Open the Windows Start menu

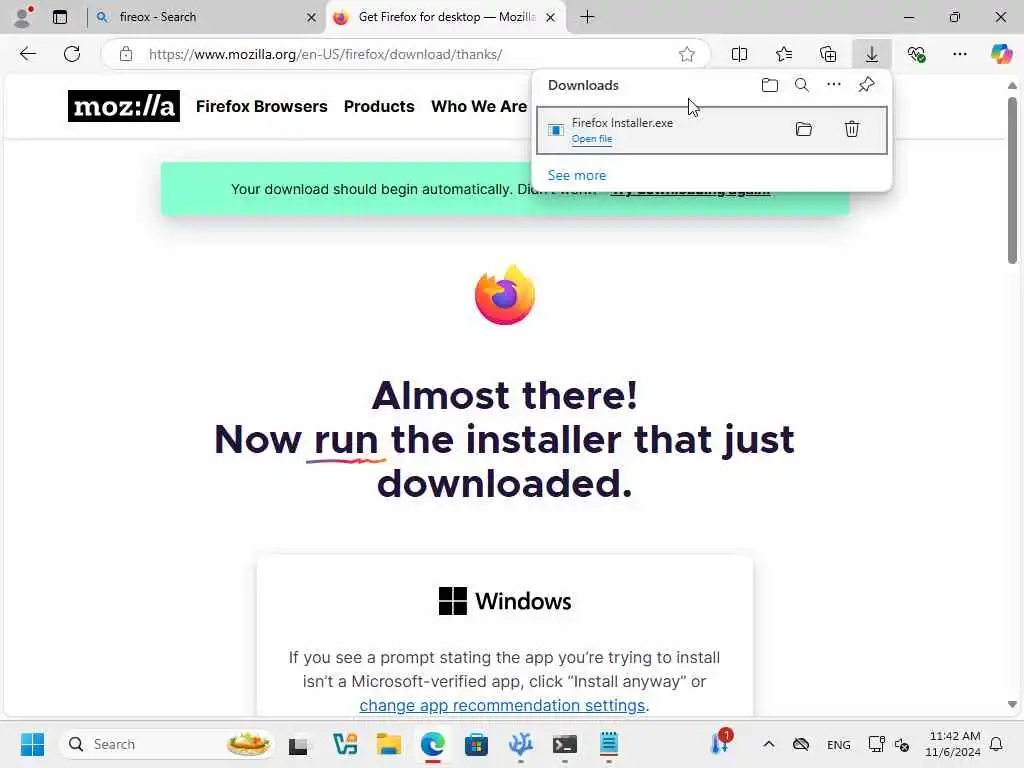pyautogui.click(x=32, y=744)
